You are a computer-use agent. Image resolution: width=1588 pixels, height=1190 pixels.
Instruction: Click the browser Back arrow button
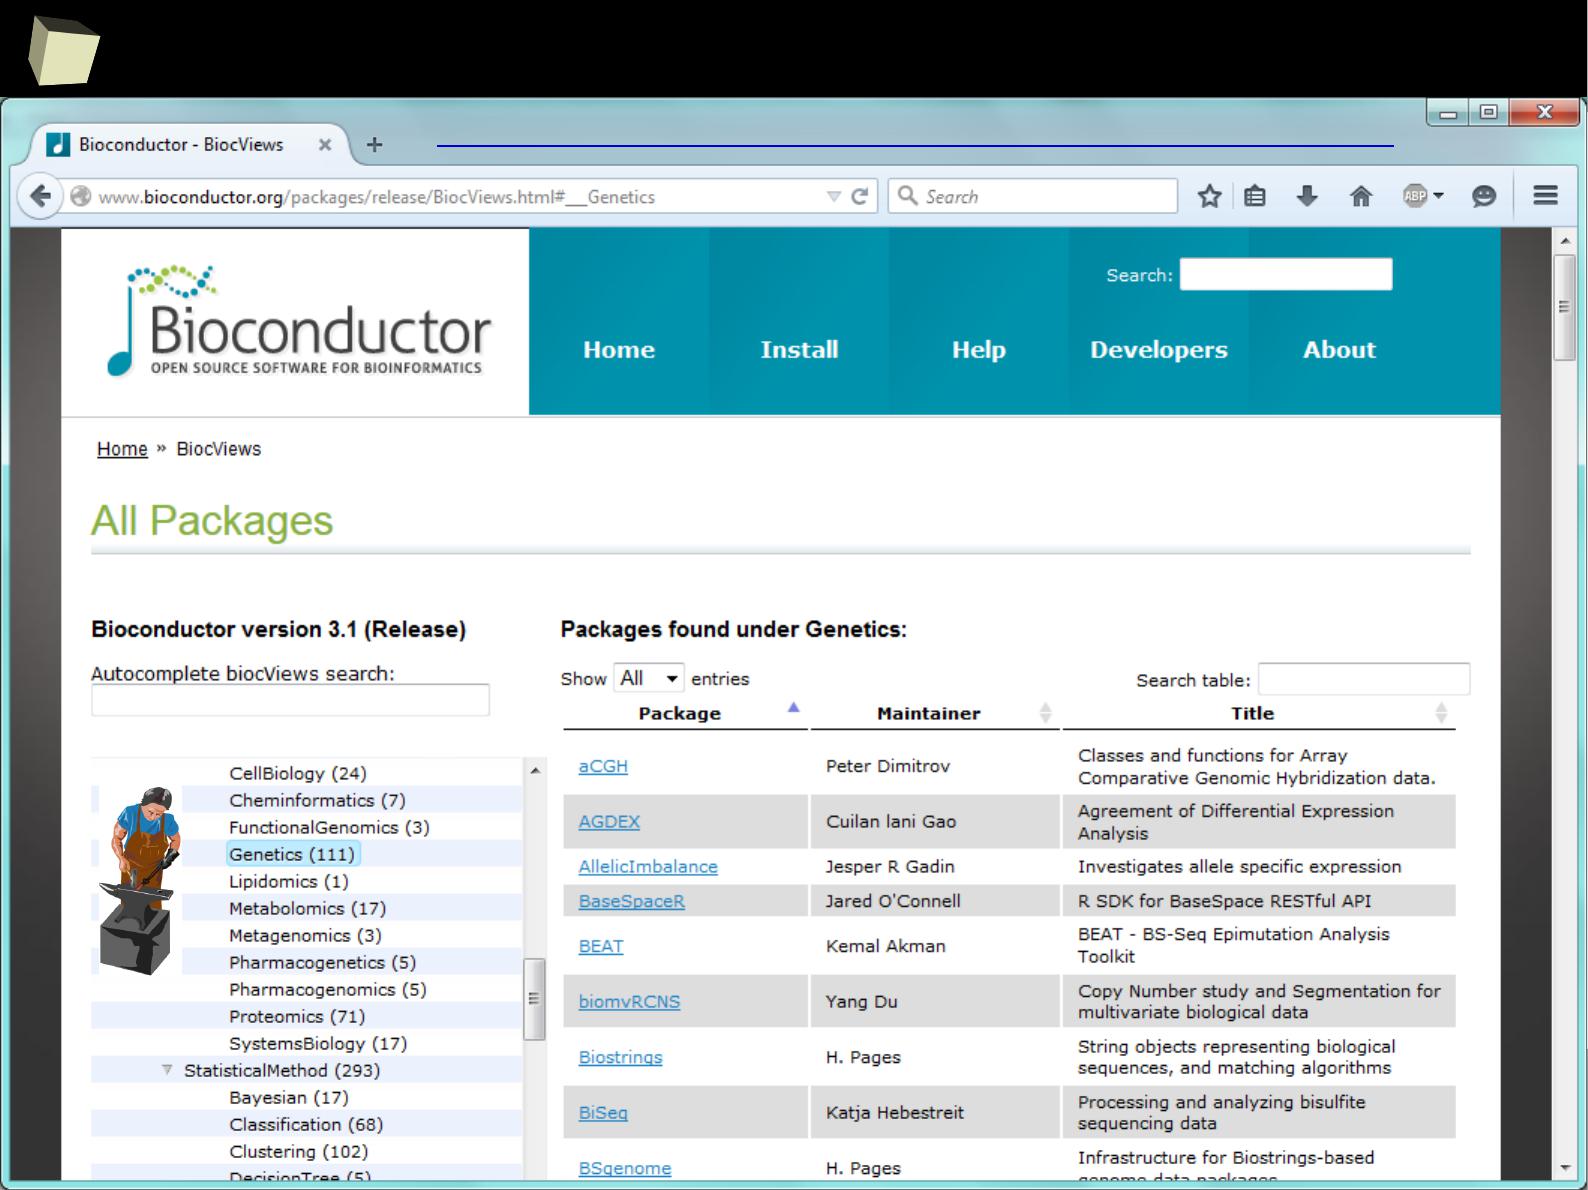(x=40, y=196)
